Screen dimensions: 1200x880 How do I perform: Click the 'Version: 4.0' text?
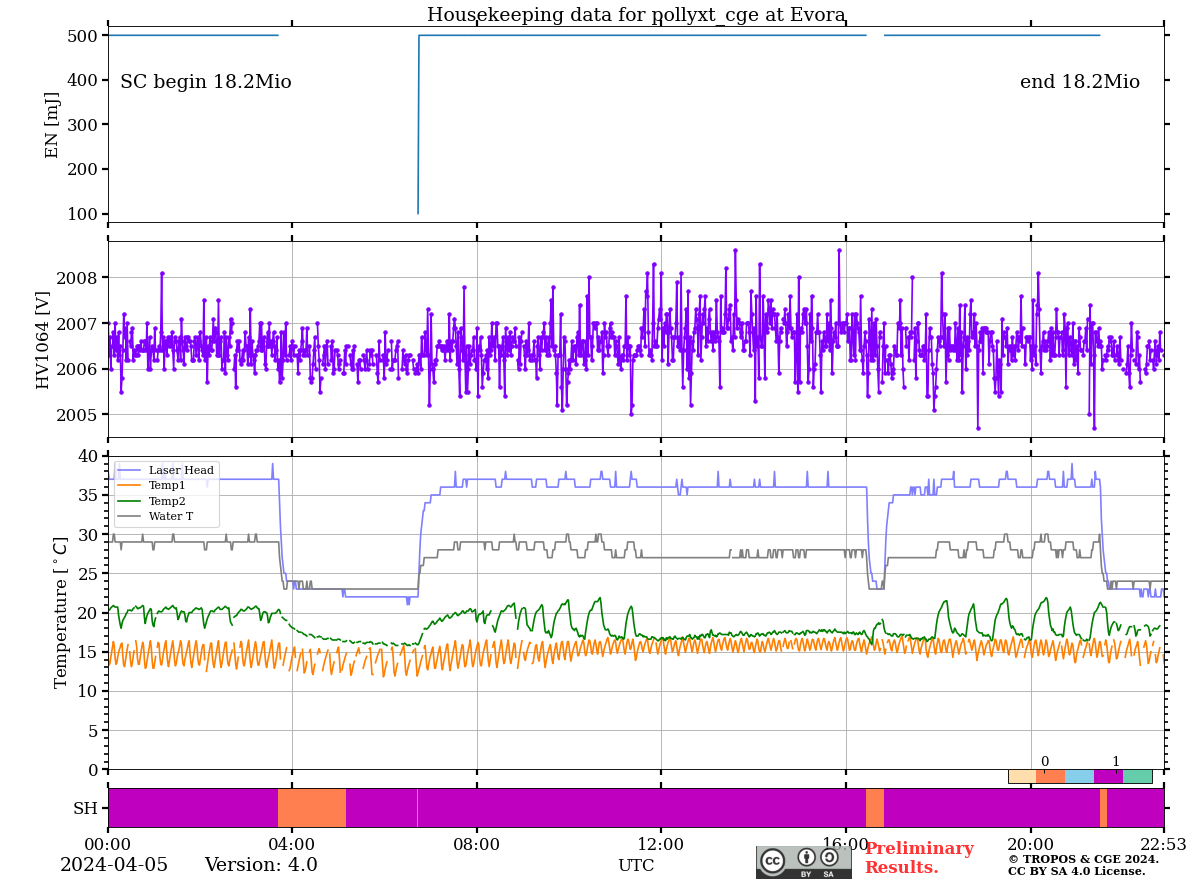click(x=261, y=865)
